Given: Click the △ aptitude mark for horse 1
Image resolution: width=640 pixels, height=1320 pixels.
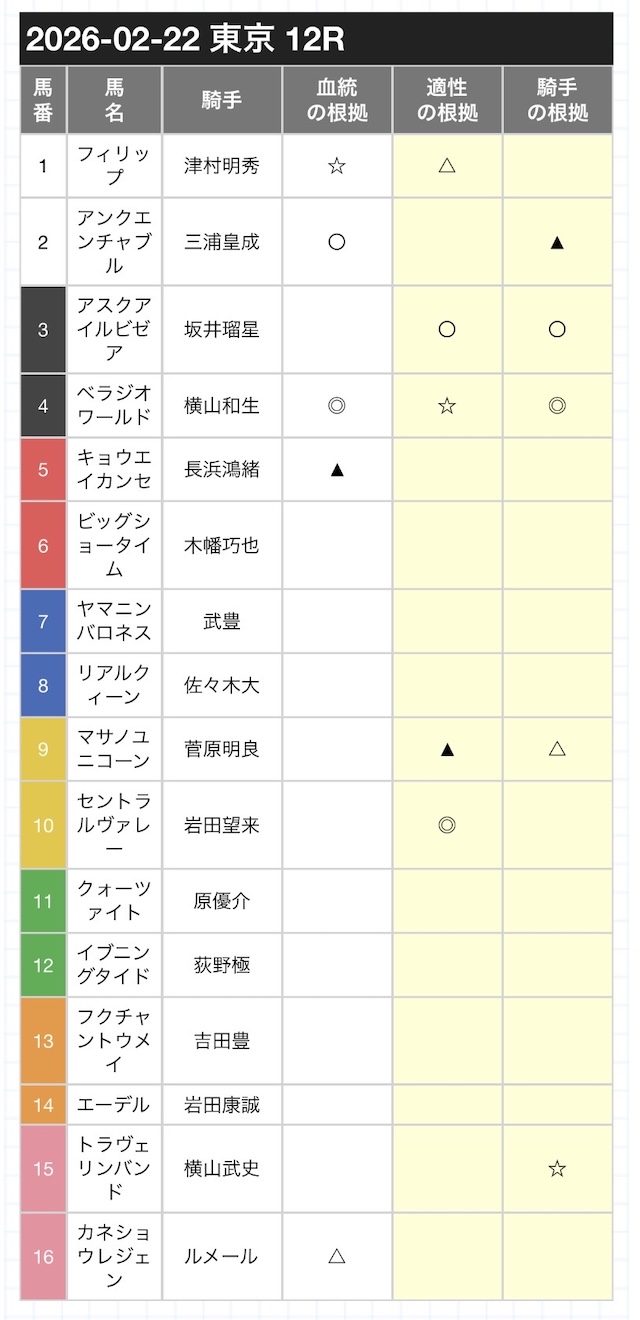Looking at the screenshot, I should pyautogui.click(x=447, y=166).
